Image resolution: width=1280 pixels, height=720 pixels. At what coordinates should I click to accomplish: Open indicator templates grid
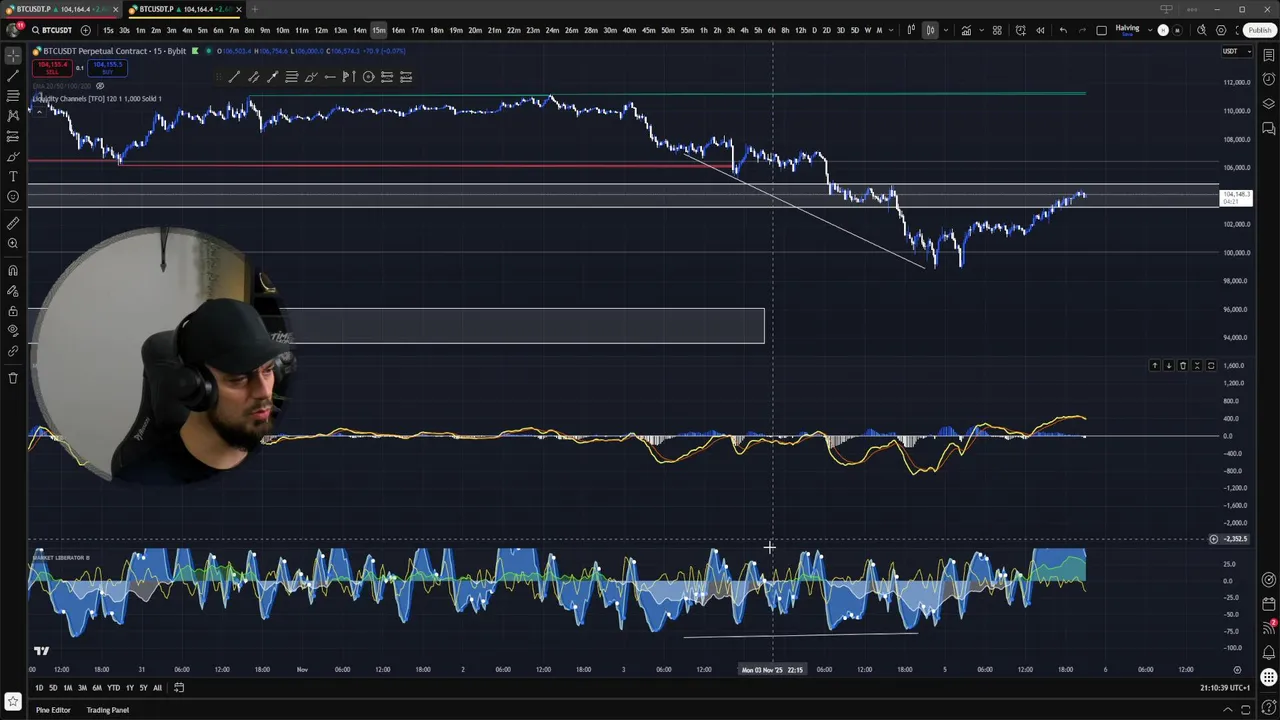click(997, 30)
